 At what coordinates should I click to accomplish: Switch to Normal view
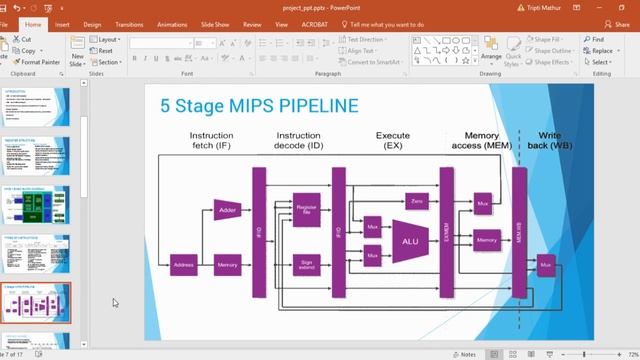pyautogui.click(x=494, y=354)
